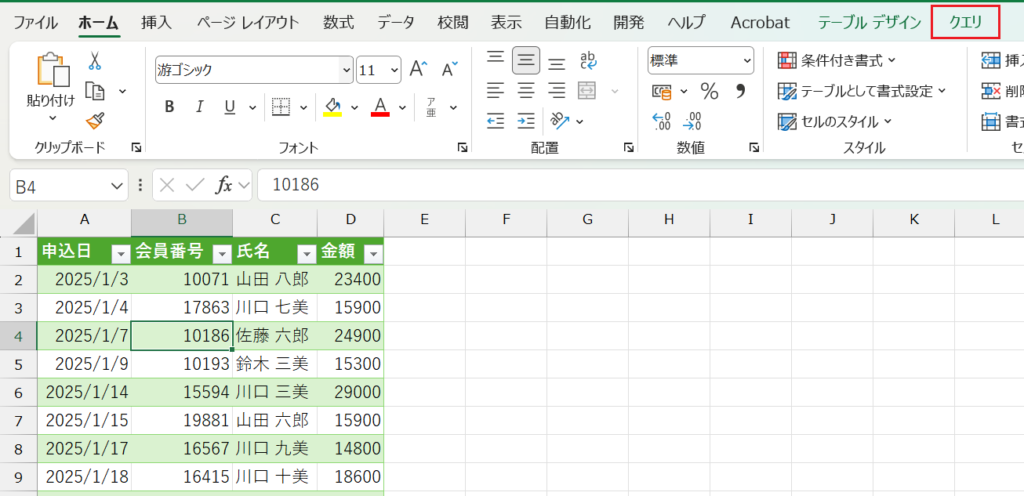Image resolution: width=1024 pixels, height=496 pixels.
Task: Click the Select All corner triangle
Action: [x=24, y=223]
